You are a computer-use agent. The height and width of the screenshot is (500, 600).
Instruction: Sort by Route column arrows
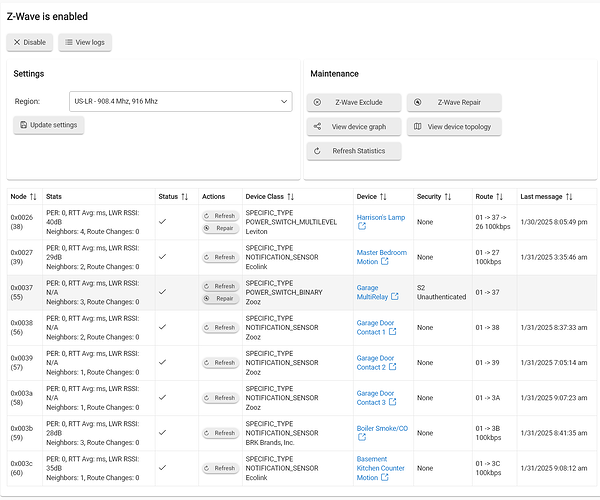[x=499, y=197]
